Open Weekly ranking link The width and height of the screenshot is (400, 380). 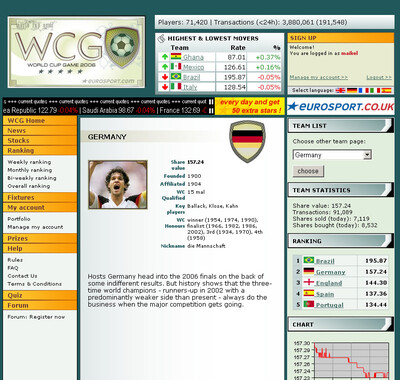coord(29,162)
